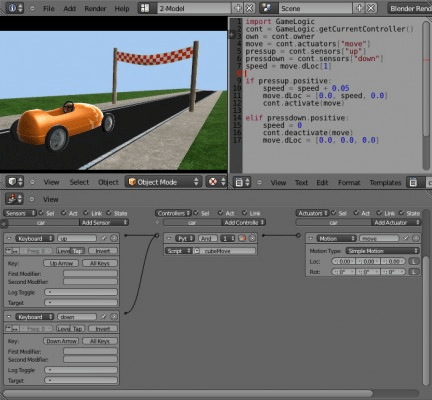Screen dimensions: 432x400
Task: Click the Up Arrow key assignment button
Action: tap(61, 263)
